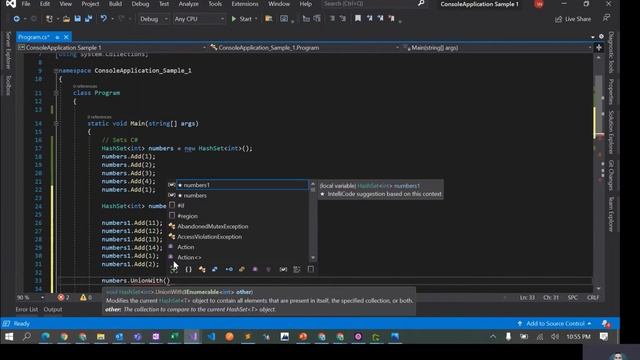Image resolution: width=640 pixels, height=360 pixels.
Task: Open the Debug menu
Action: click(x=140, y=4)
